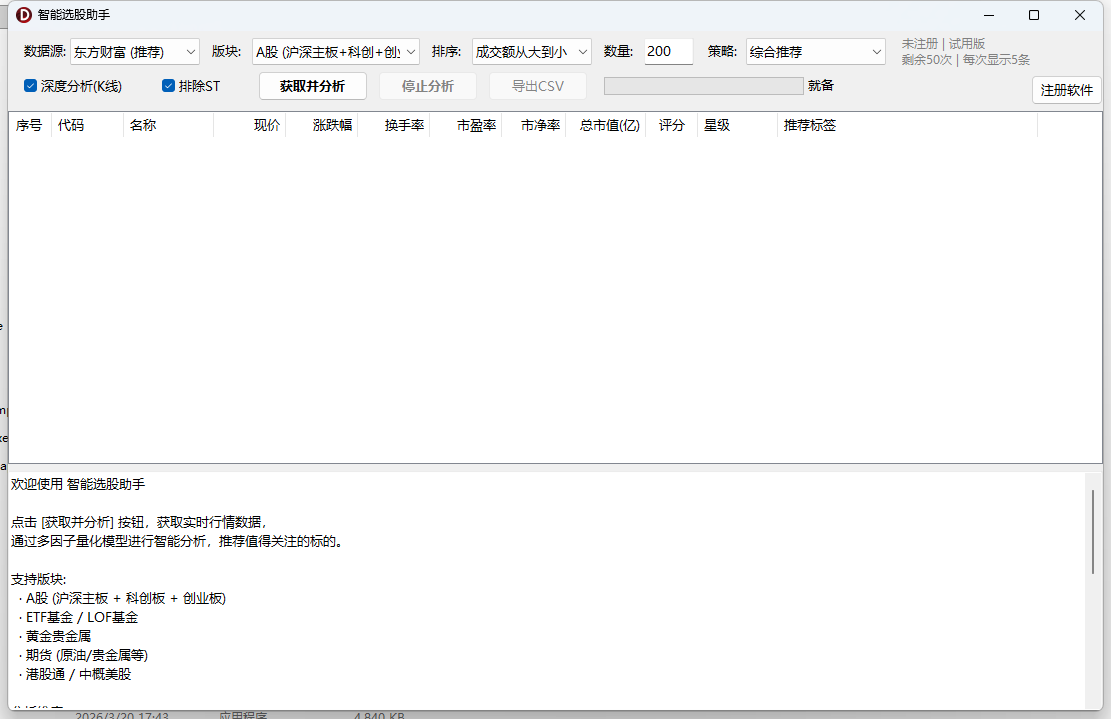Expand the 策略 综合推荐 dropdown

(x=816, y=52)
